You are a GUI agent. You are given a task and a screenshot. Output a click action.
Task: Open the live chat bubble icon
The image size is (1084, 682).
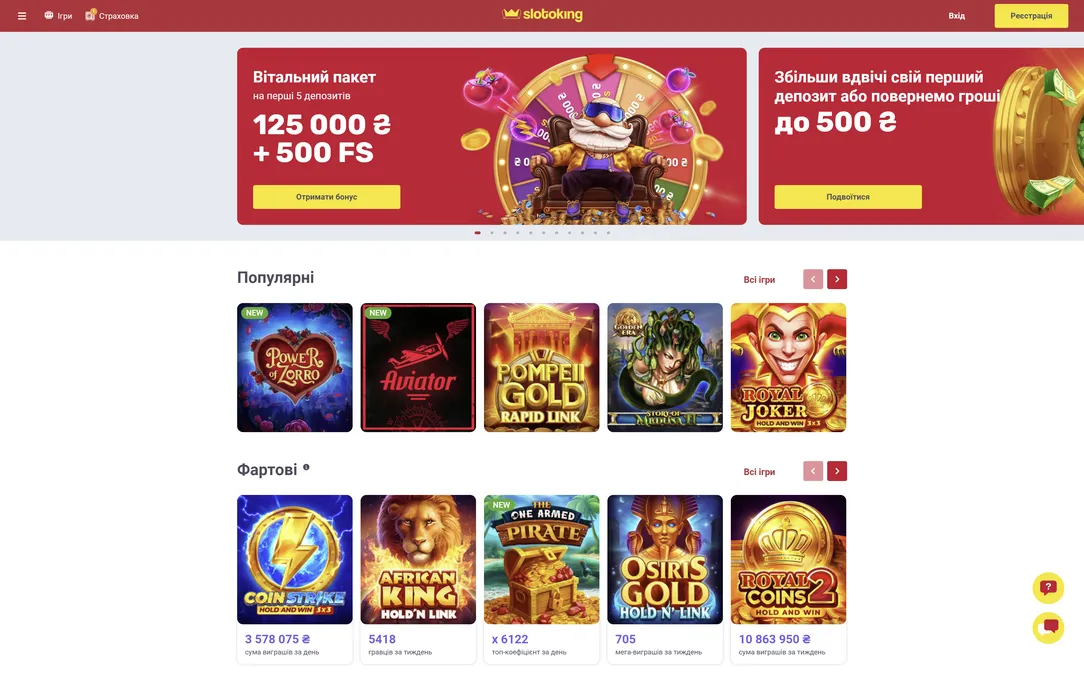pyautogui.click(x=1048, y=628)
